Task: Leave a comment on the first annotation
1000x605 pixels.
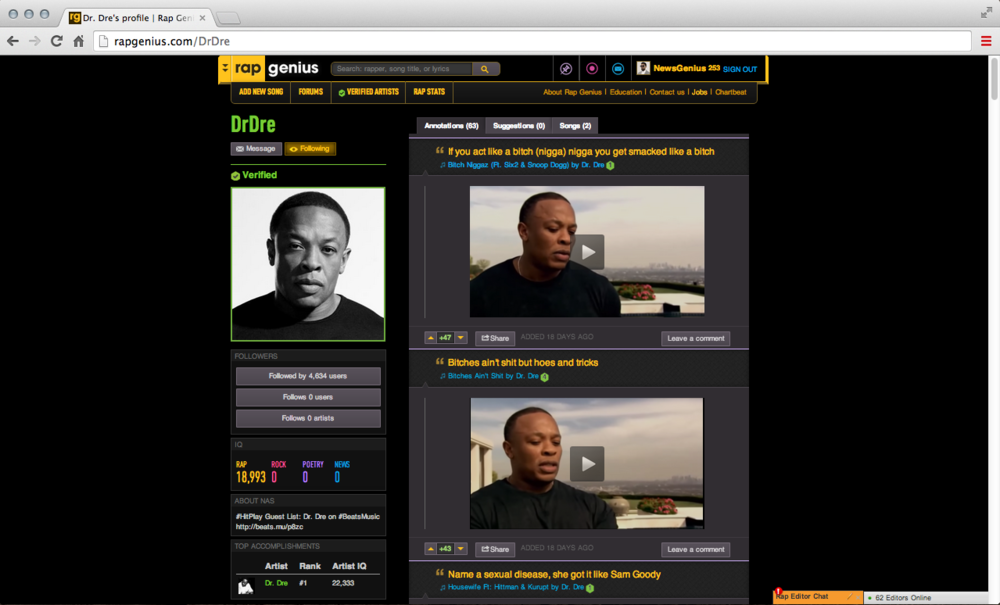Action: pos(695,338)
